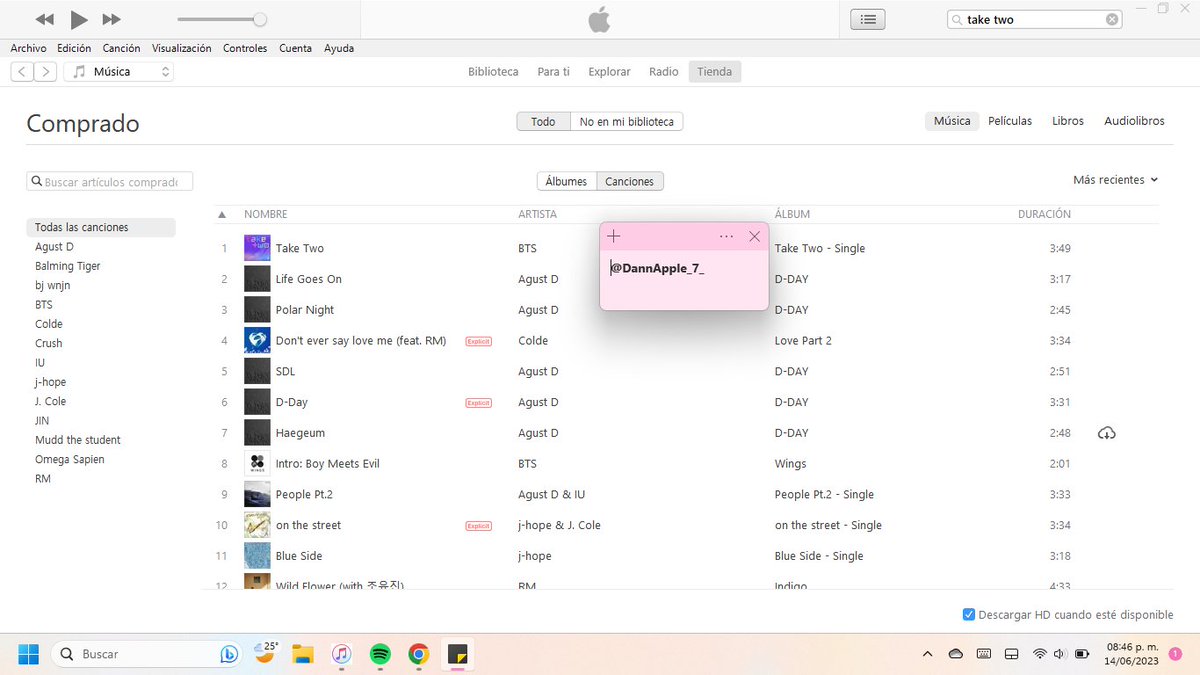Switch to the Explorar tab
Screen dimensions: 1200x675
(x=609, y=72)
